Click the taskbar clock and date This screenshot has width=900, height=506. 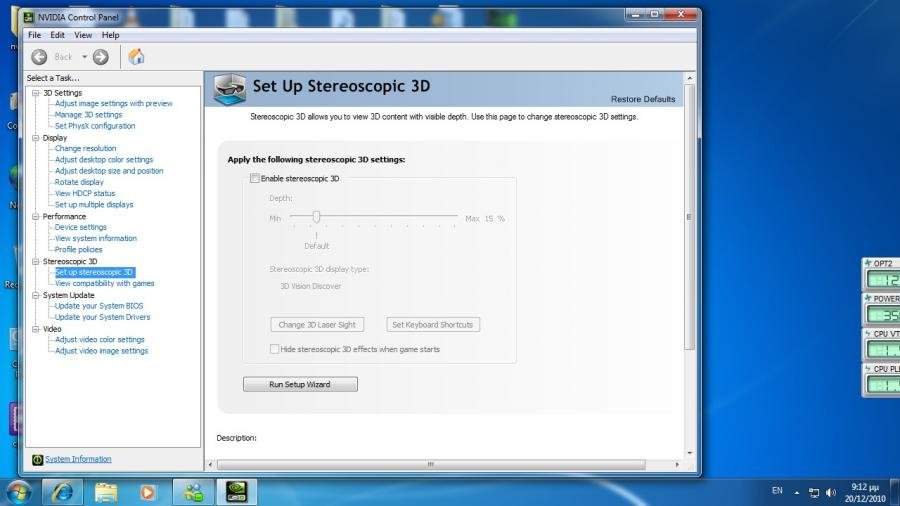[865, 493]
